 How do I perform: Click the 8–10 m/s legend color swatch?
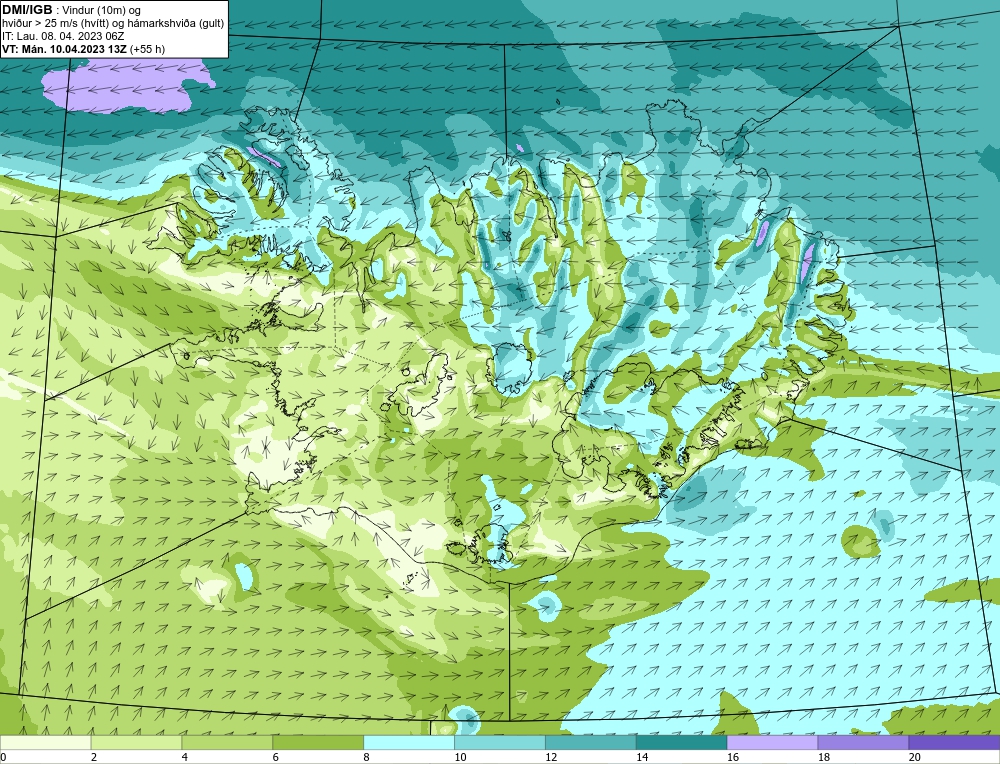[x=409, y=742]
